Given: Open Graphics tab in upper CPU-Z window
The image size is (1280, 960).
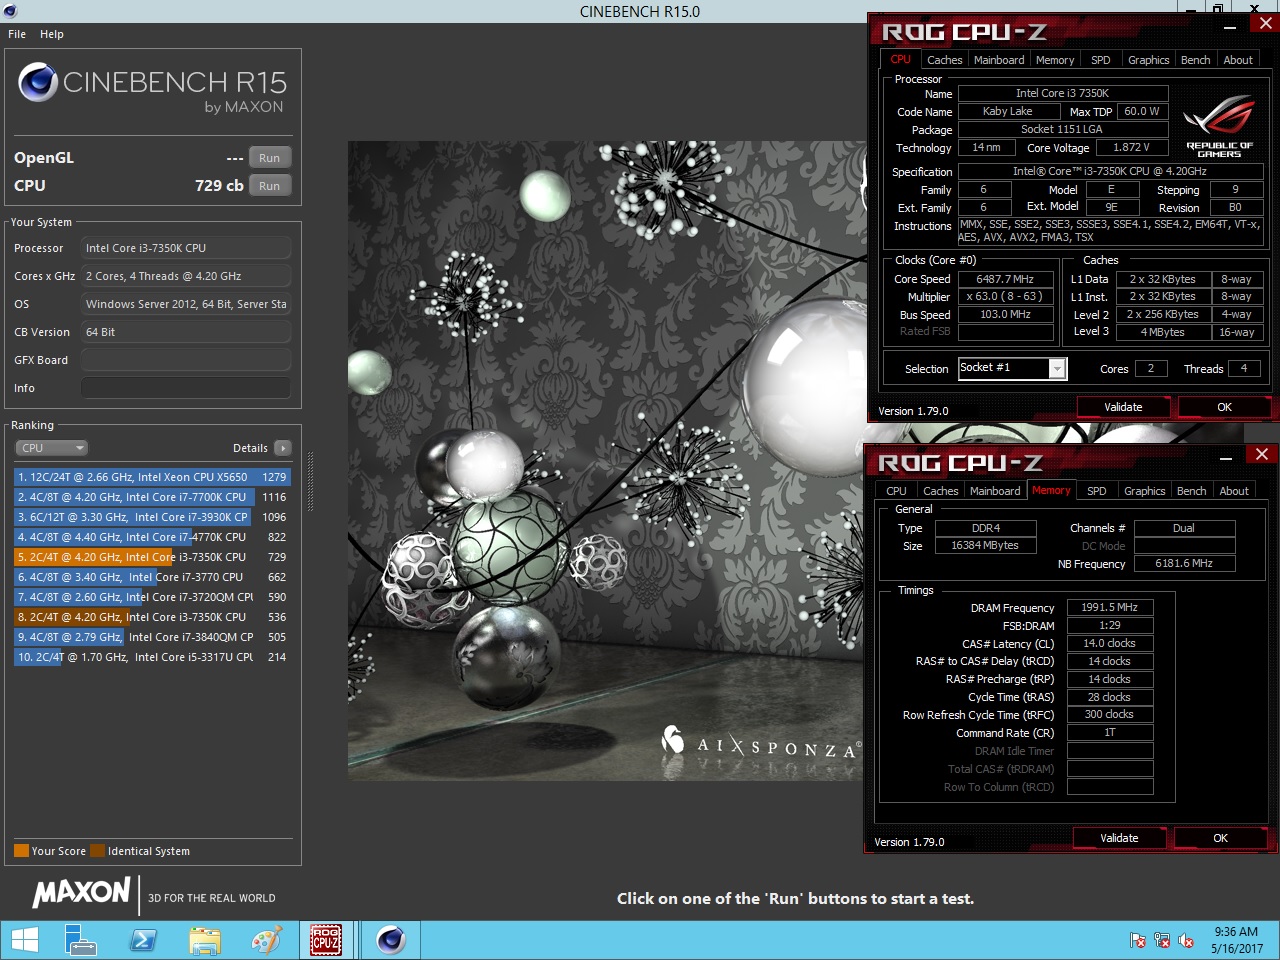Looking at the screenshot, I should (1148, 60).
